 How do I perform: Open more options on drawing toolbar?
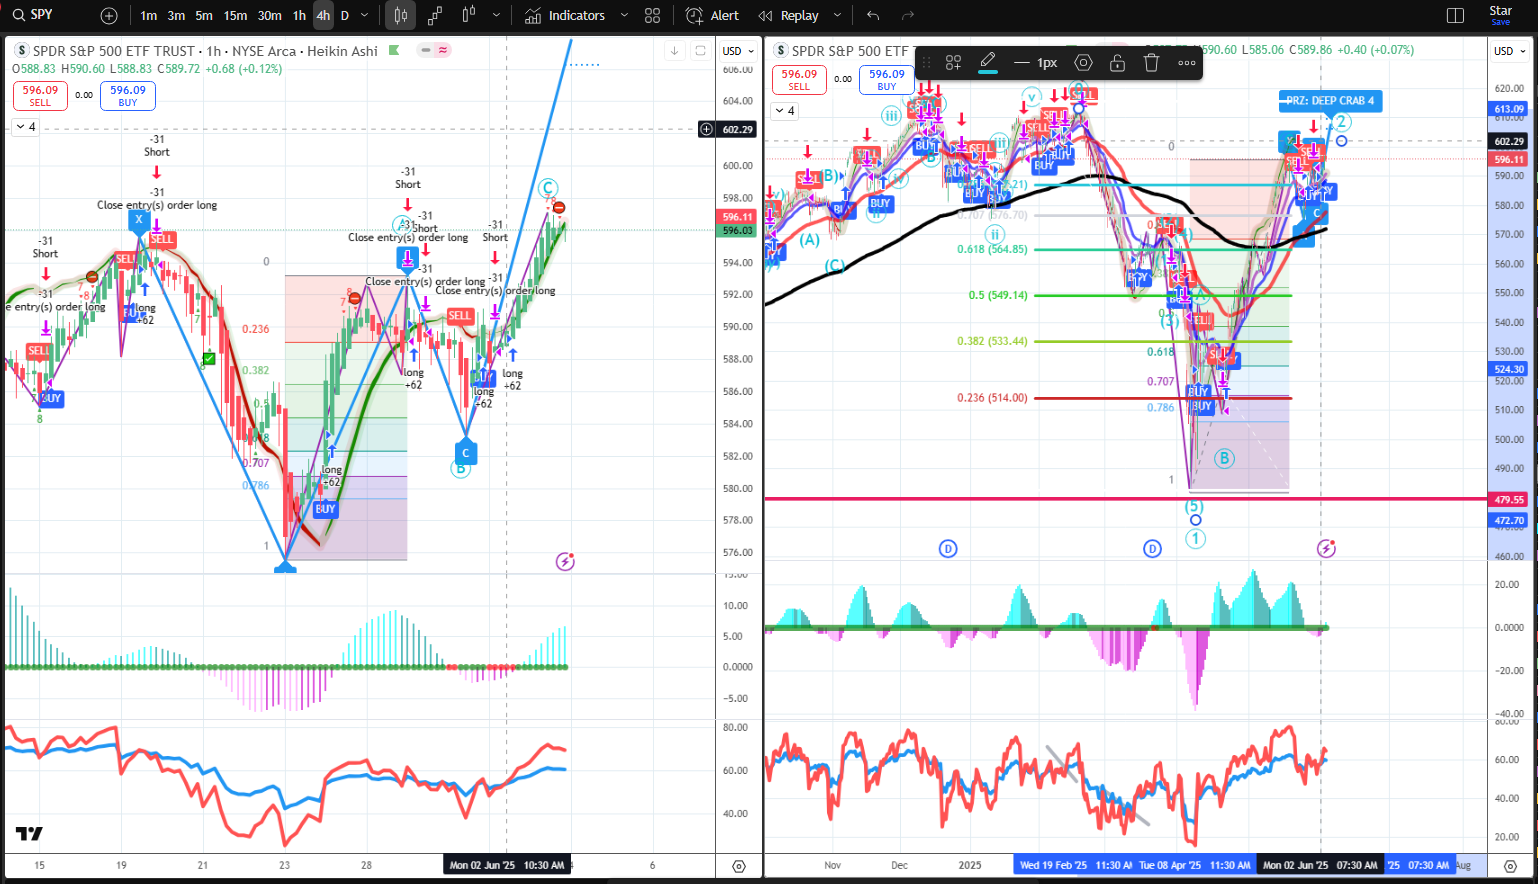pos(1186,63)
